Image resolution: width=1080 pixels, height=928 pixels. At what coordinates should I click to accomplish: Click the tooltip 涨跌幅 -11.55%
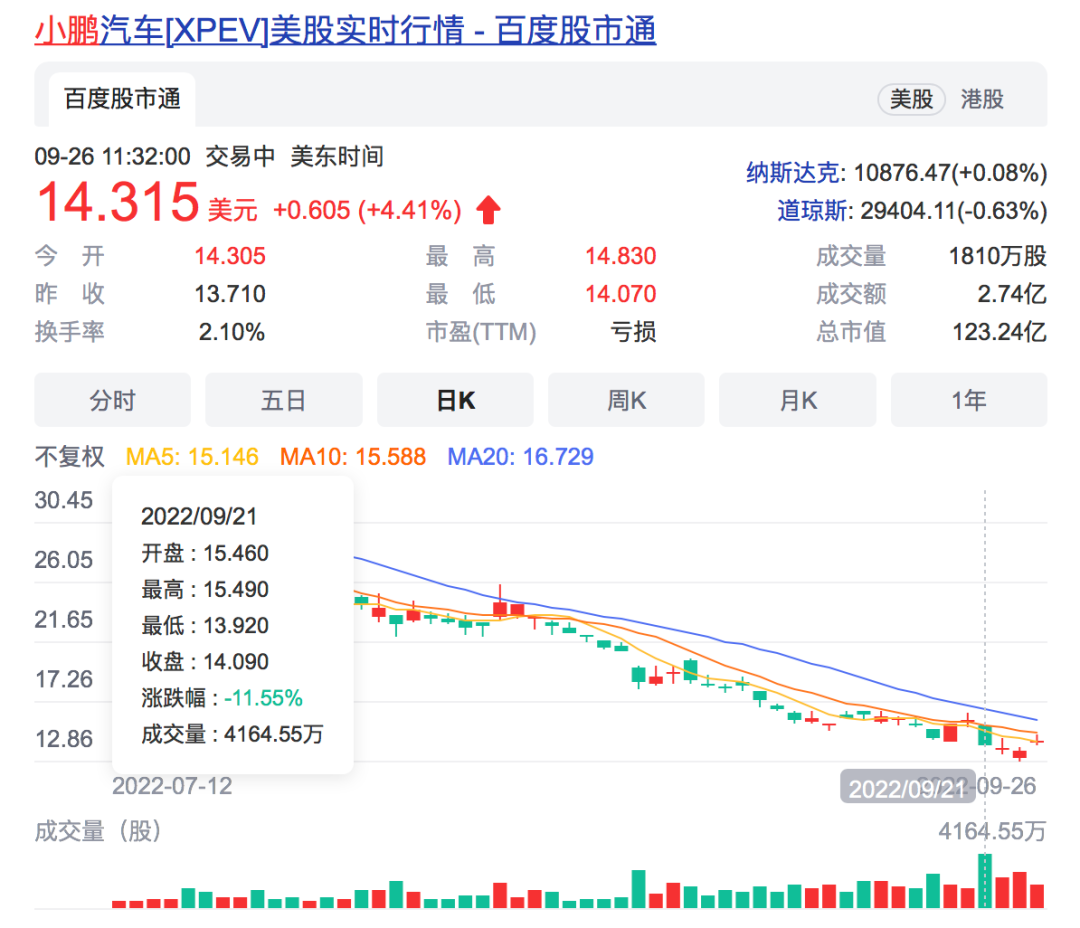pos(222,698)
